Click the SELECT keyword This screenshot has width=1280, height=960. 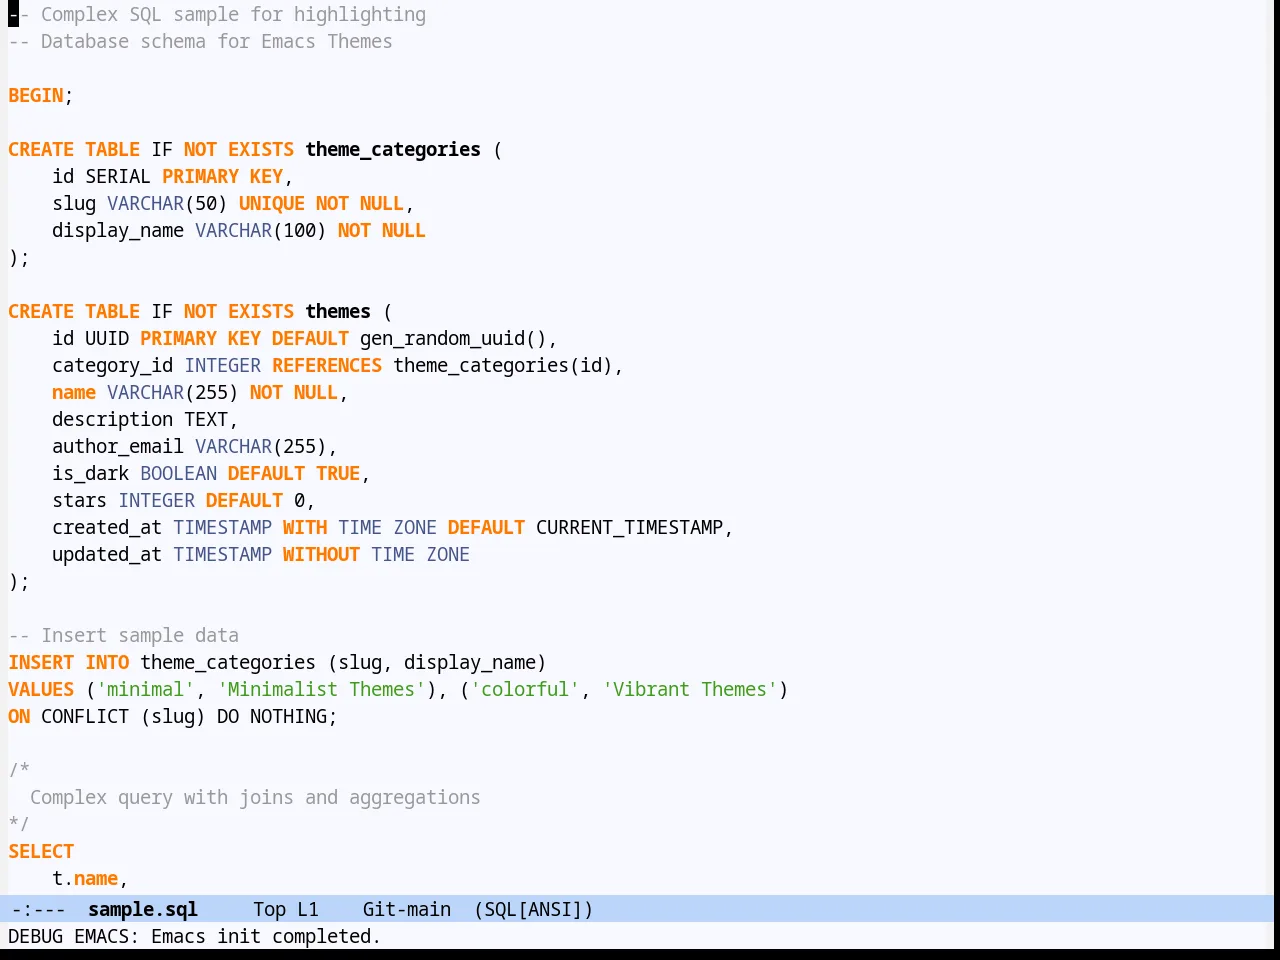click(x=41, y=851)
